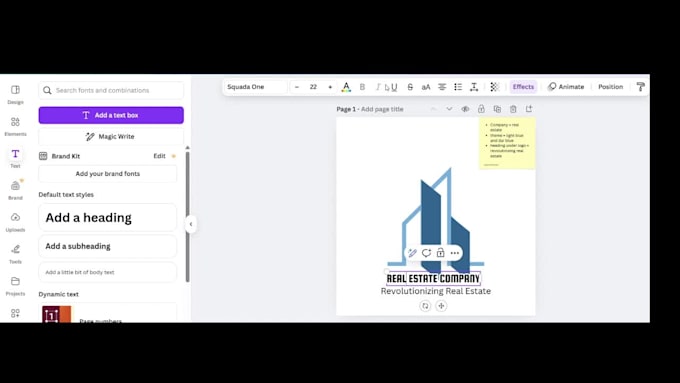Toggle bulleted list formatting

[x=458, y=87]
